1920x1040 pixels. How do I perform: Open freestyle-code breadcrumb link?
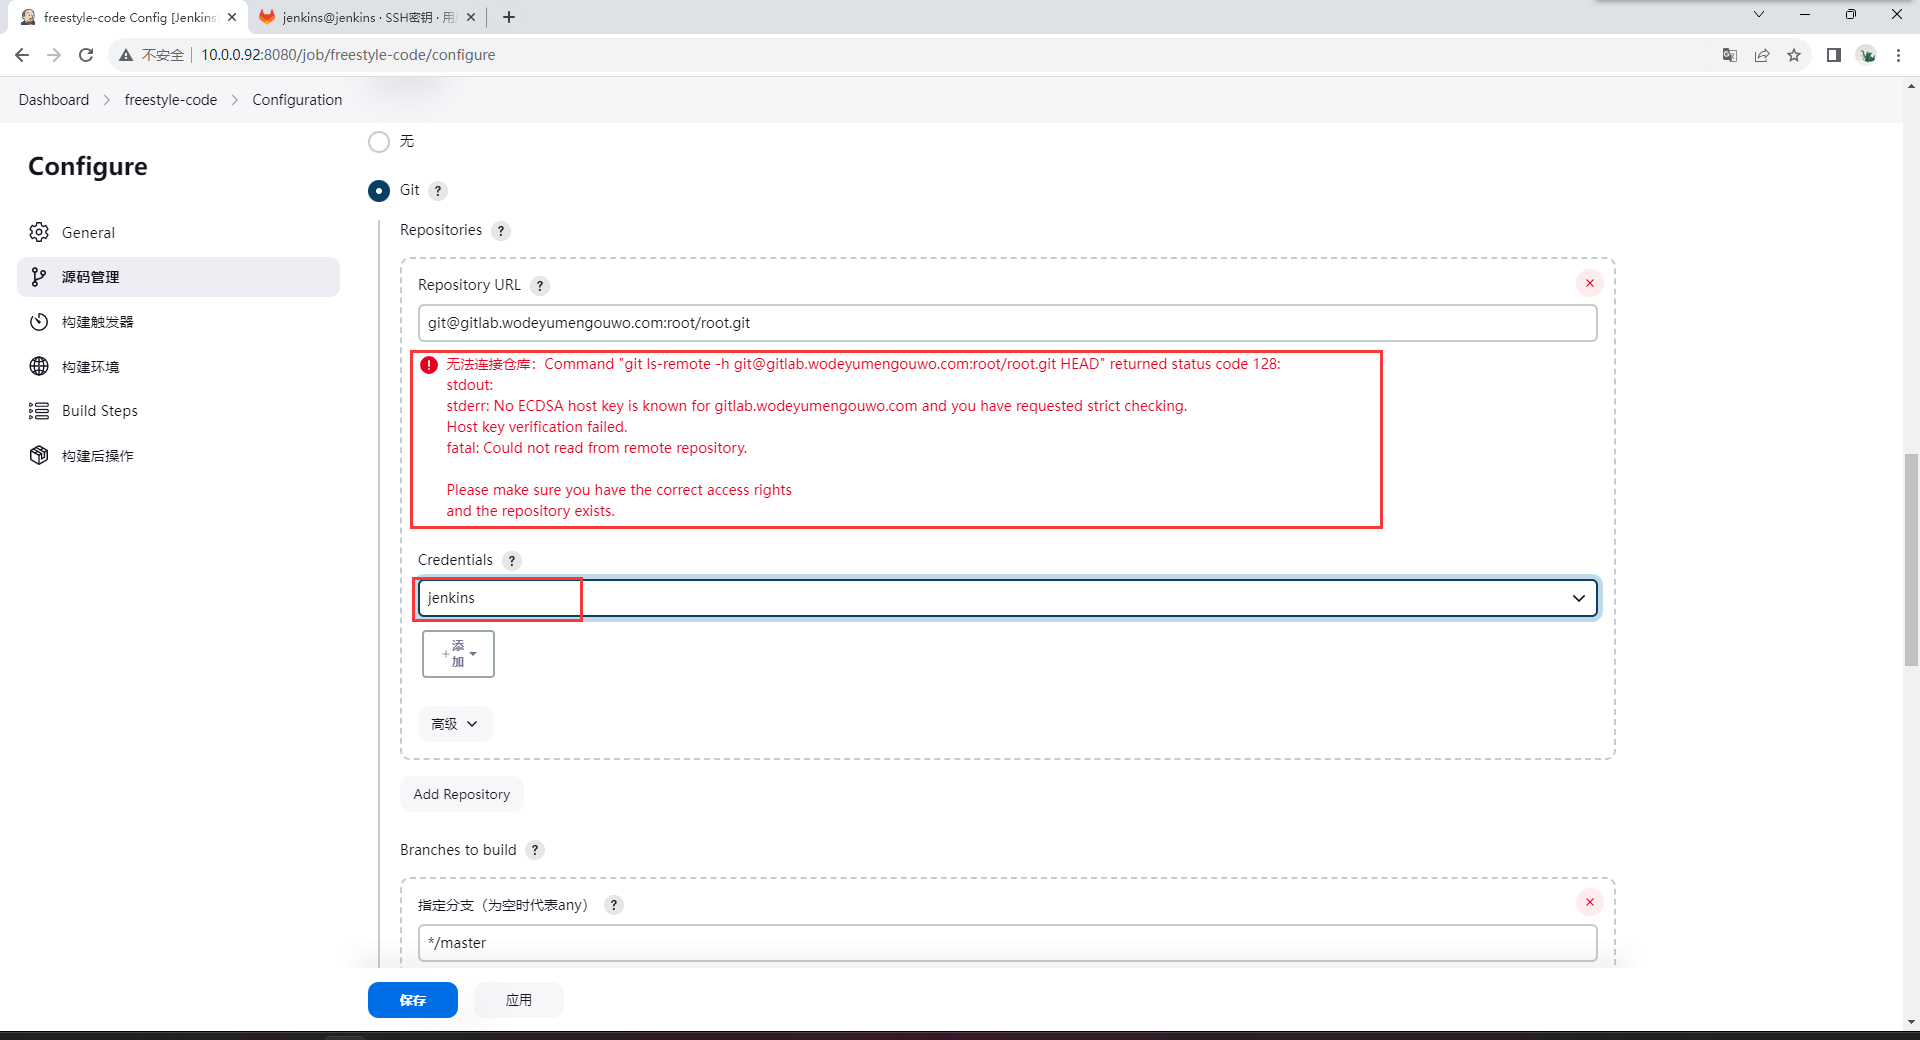pyautogui.click(x=171, y=100)
